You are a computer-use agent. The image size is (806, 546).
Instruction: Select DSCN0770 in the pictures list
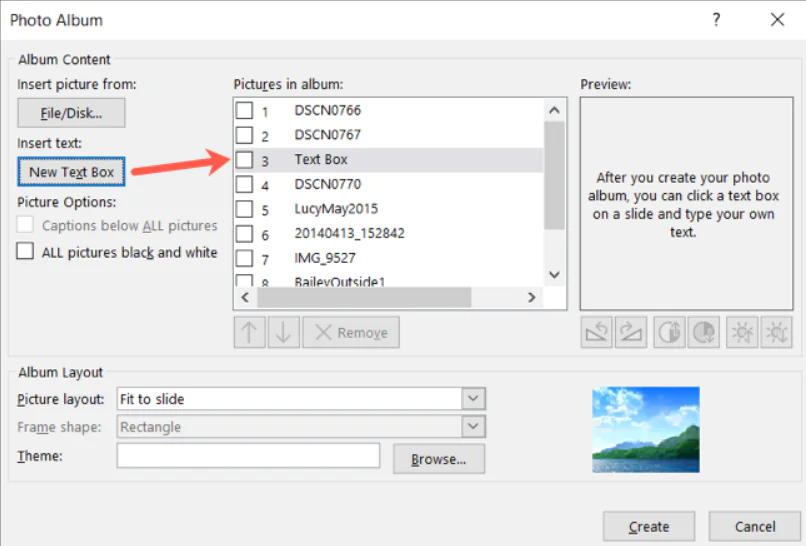pos(327,184)
